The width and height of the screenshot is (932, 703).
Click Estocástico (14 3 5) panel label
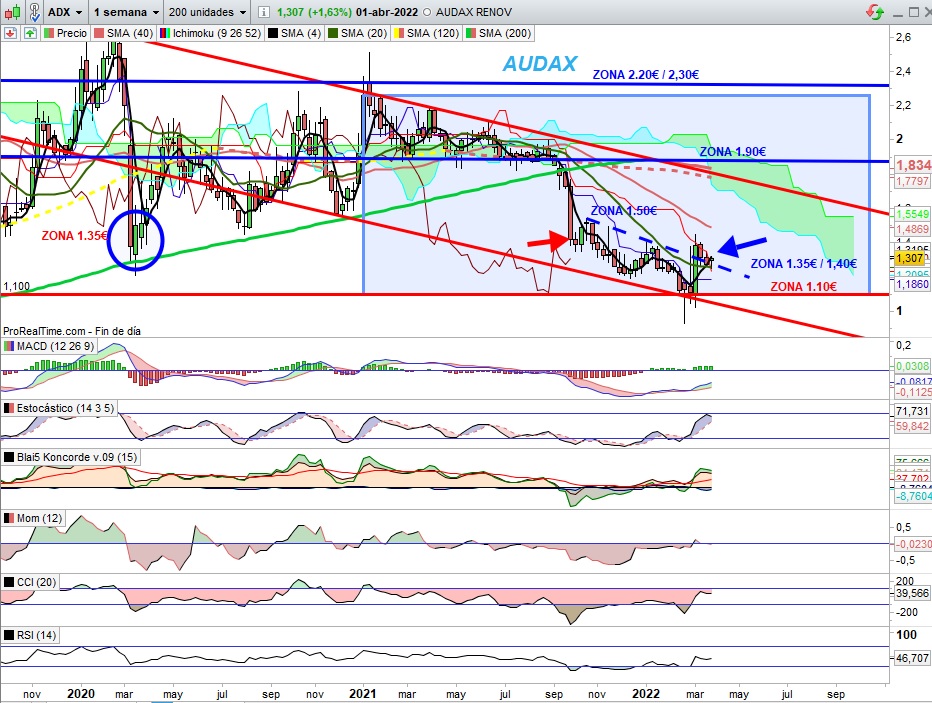[x=58, y=408]
